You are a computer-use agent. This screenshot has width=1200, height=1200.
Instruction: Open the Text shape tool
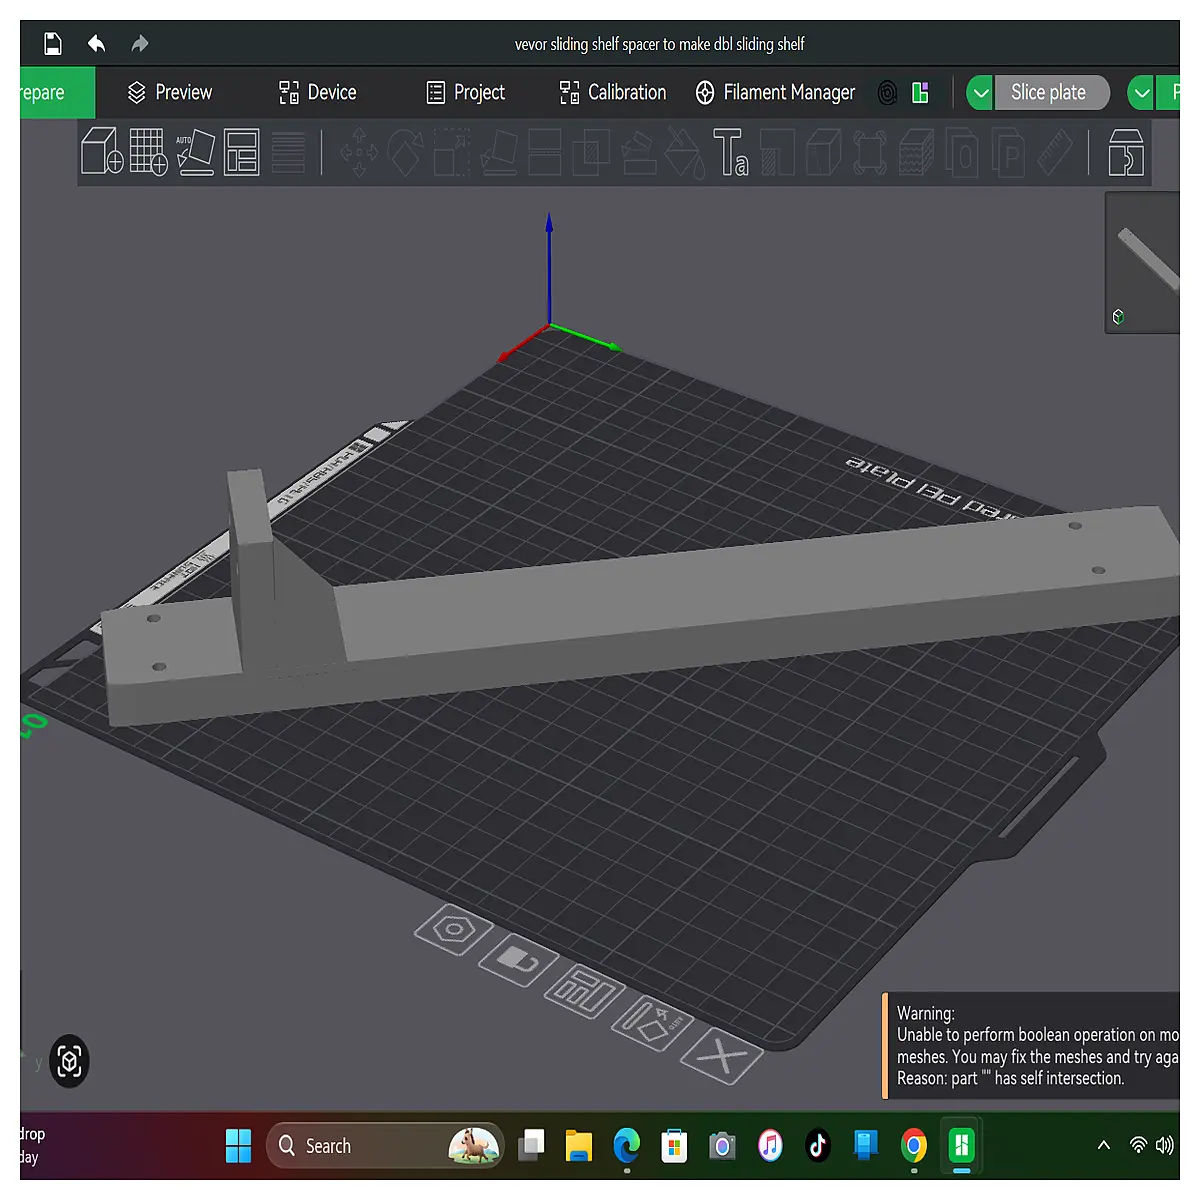[x=730, y=152]
